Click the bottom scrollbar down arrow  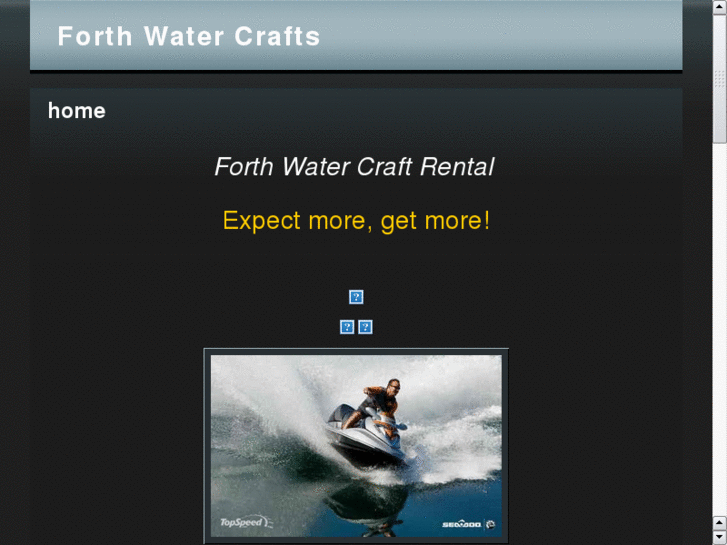coord(720,538)
